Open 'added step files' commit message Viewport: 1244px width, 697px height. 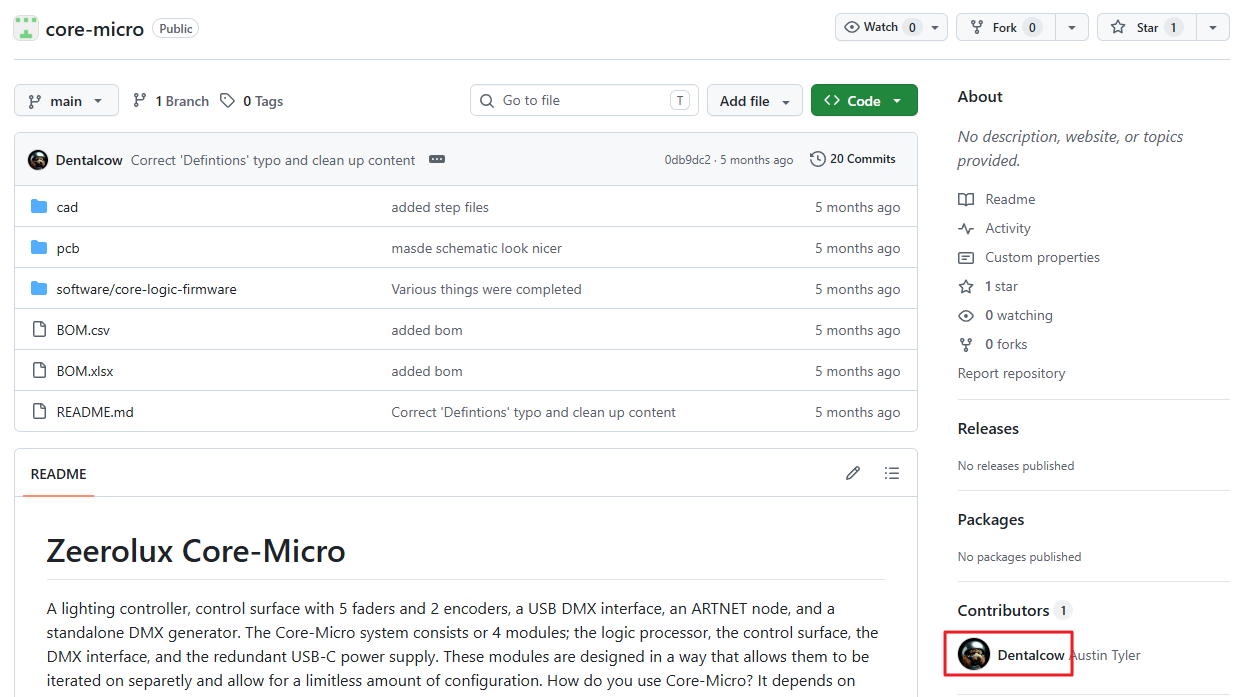[440, 207]
